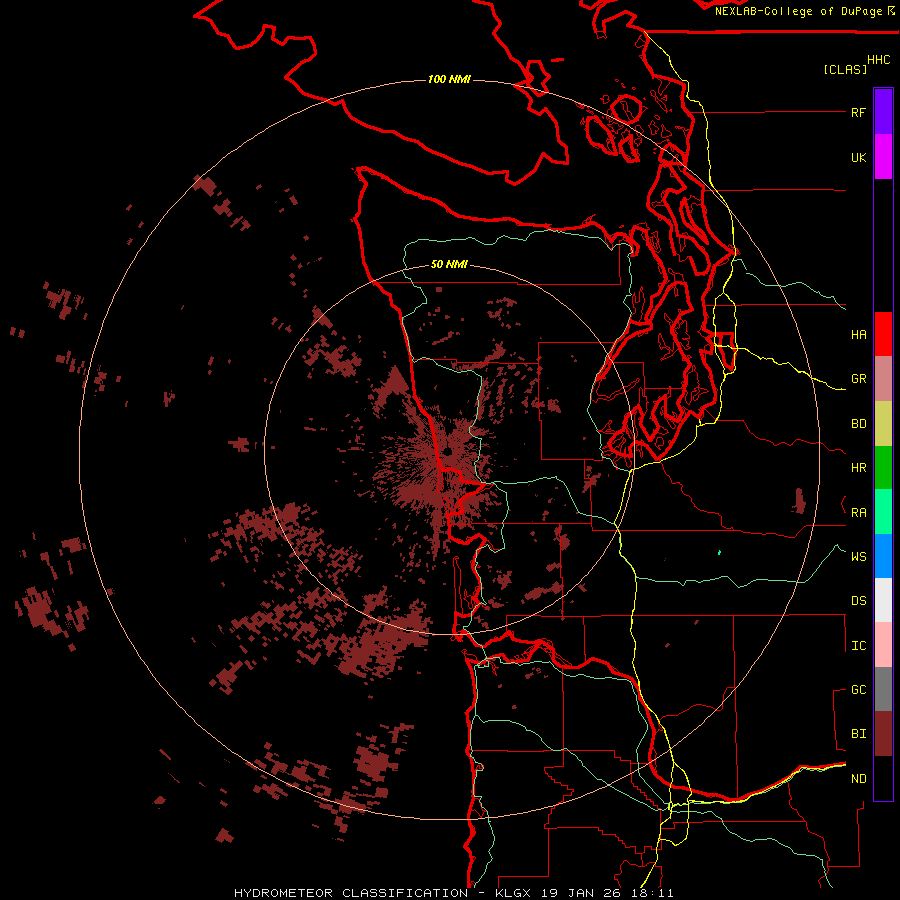Click the NEXLAB-College of DuPage credit text
The image size is (900, 900).
click(x=798, y=11)
